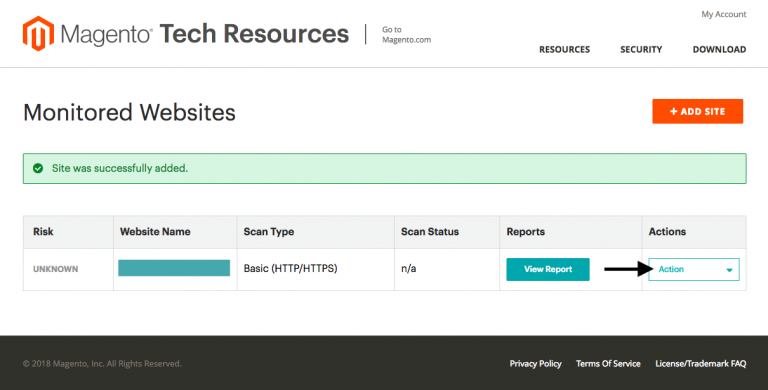Open the License/Trademark FAQ link

pos(700,364)
